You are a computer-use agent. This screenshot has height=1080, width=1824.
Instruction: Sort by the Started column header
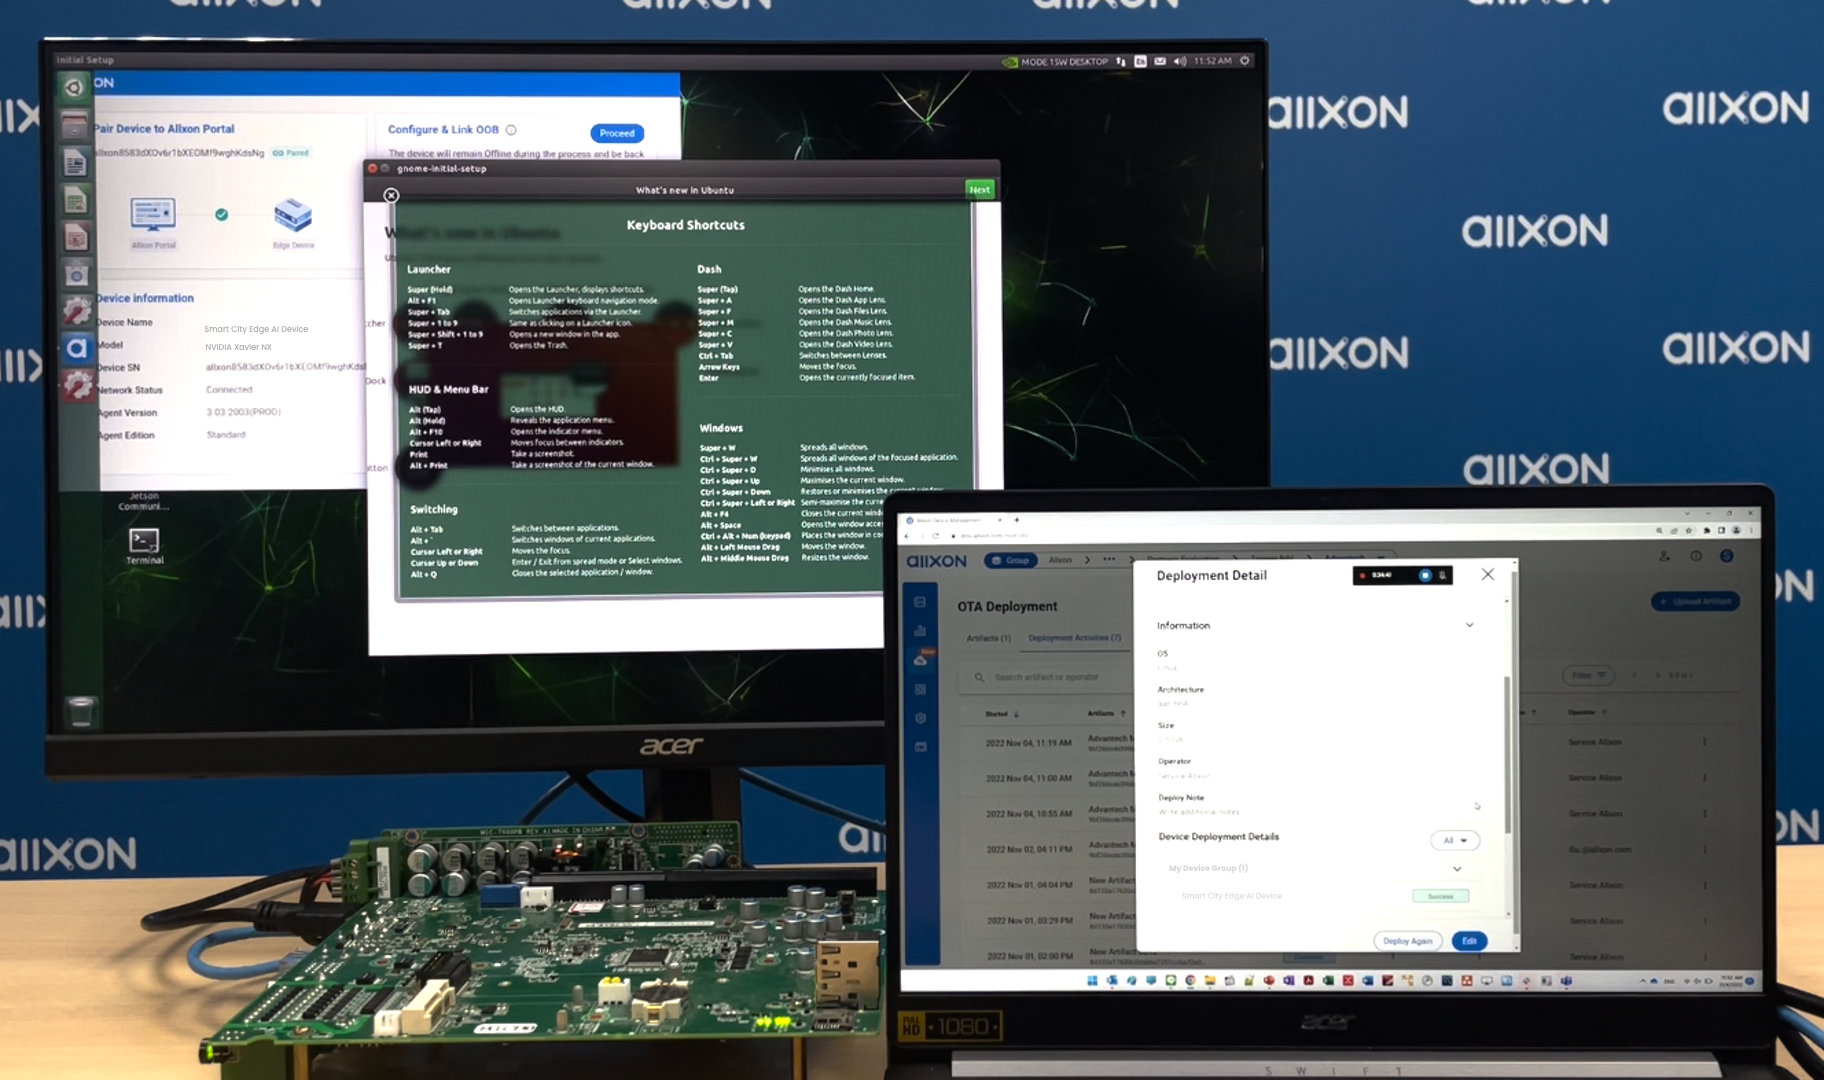[x=1001, y=714]
